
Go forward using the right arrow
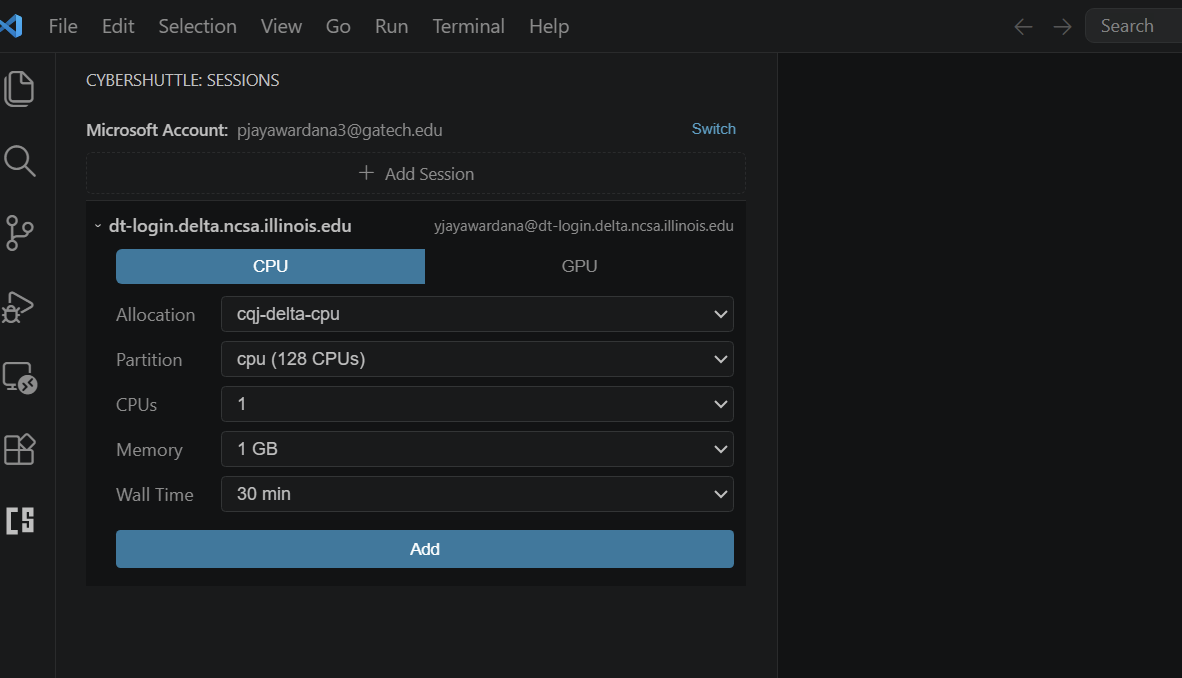click(x=1062, y=27)
